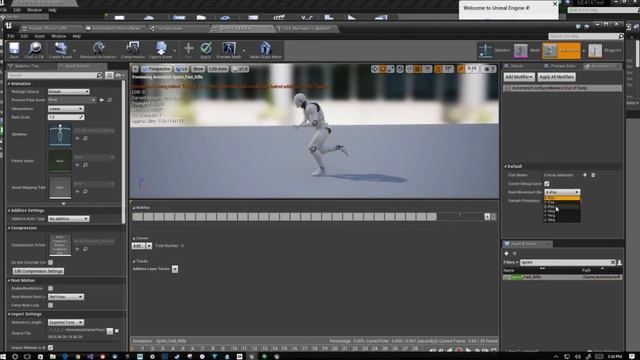
Task: Click the Perspective viewport button
Action: [156, 69]
